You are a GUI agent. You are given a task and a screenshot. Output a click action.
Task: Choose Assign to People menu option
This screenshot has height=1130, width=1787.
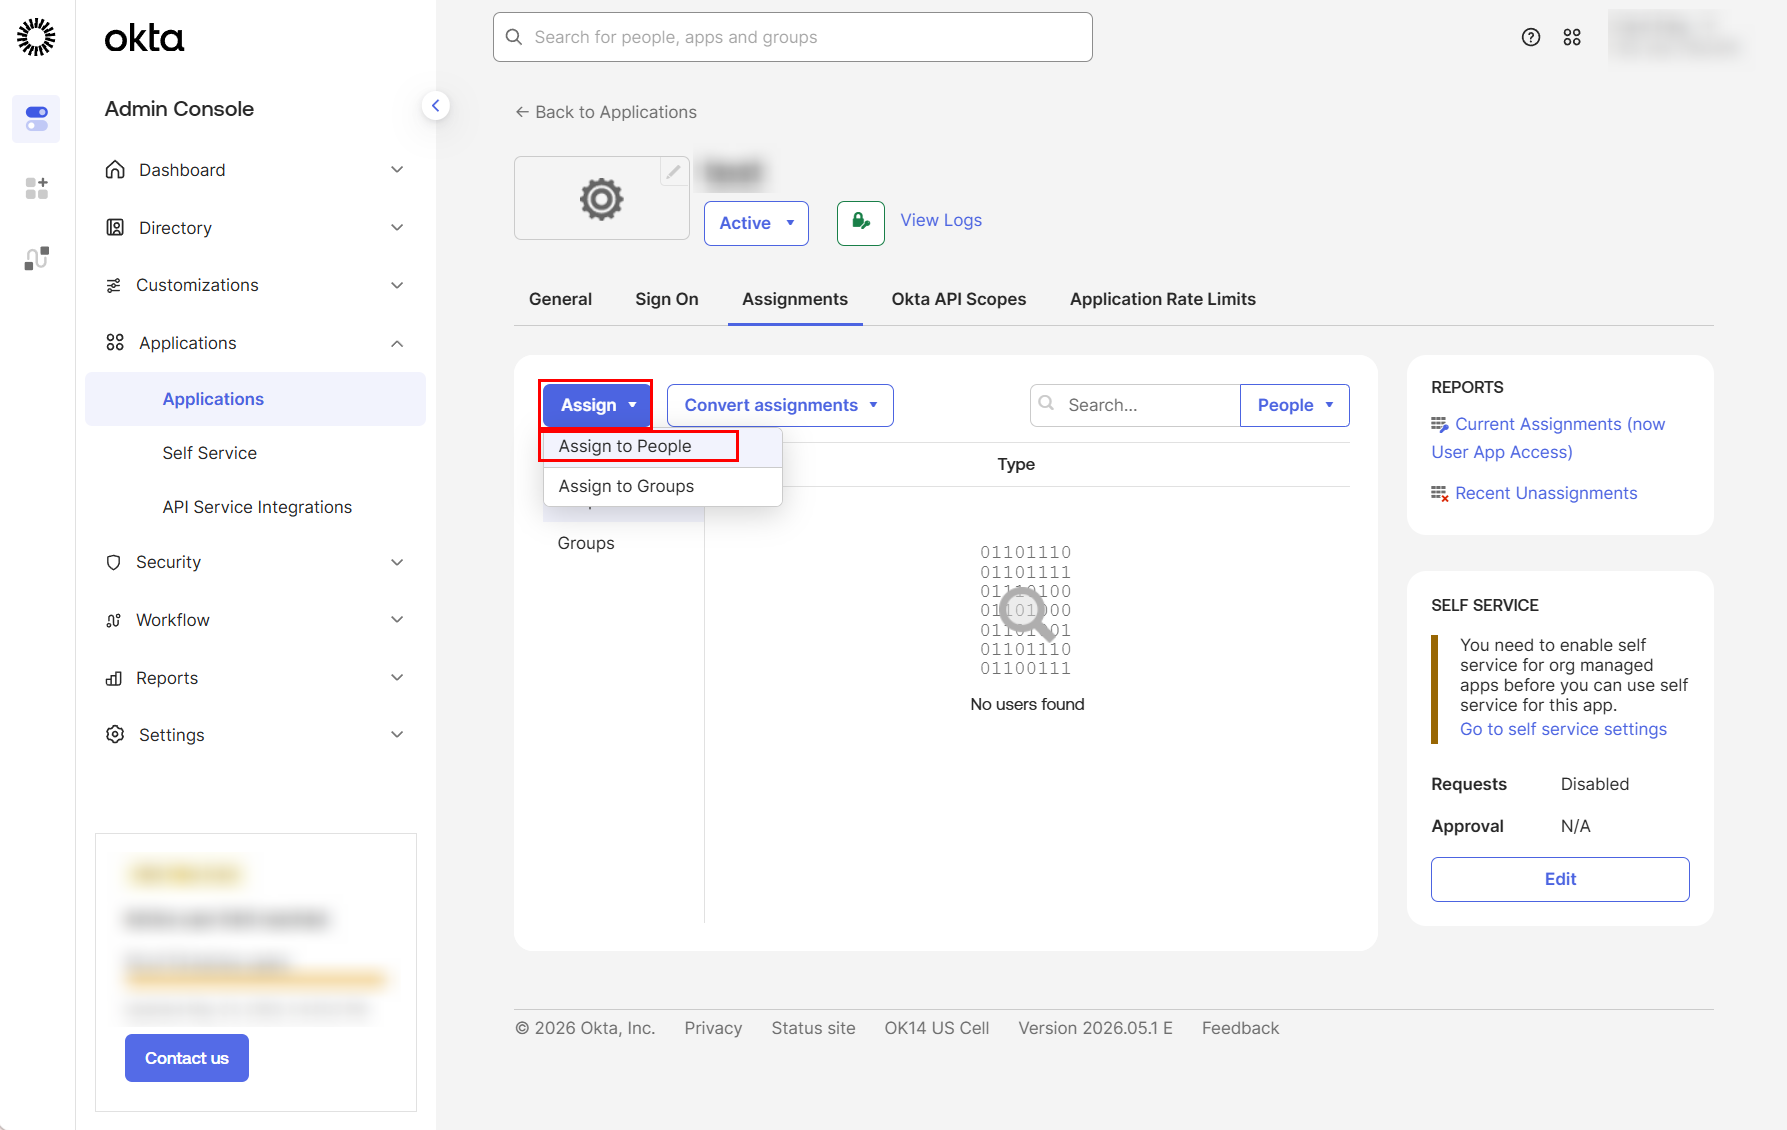pos(662,446)
